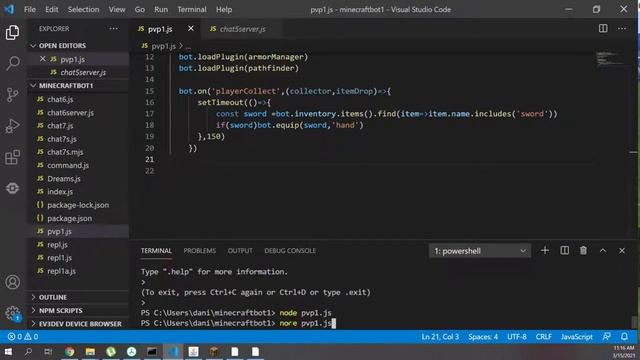Go to line via Ln 21, Col 3

[x=440, y=337]
